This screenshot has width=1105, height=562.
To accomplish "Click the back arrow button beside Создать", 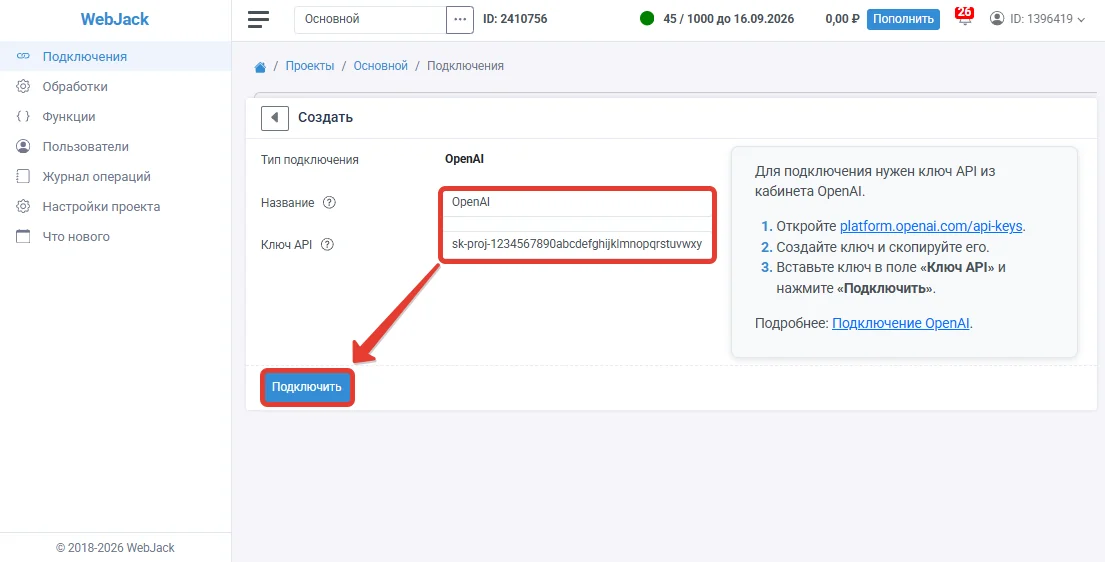I will pos(275,118).
